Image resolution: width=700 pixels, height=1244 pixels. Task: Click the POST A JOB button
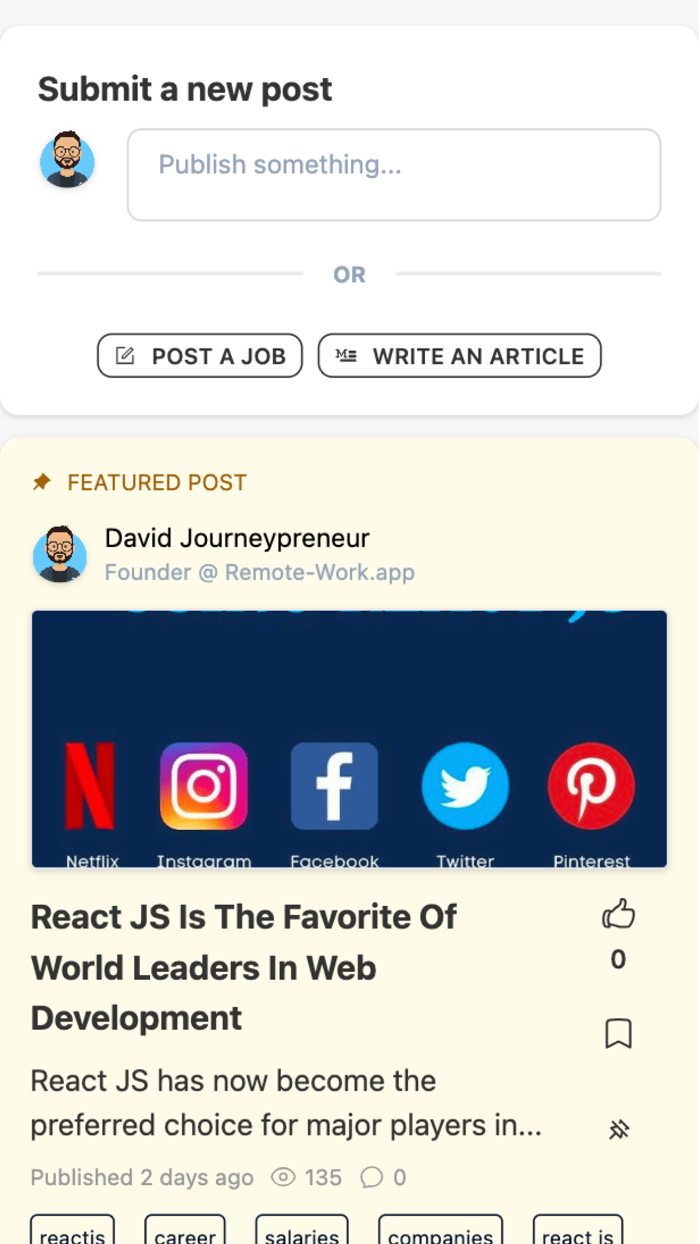pyautogui.click(x=199, y=356)
